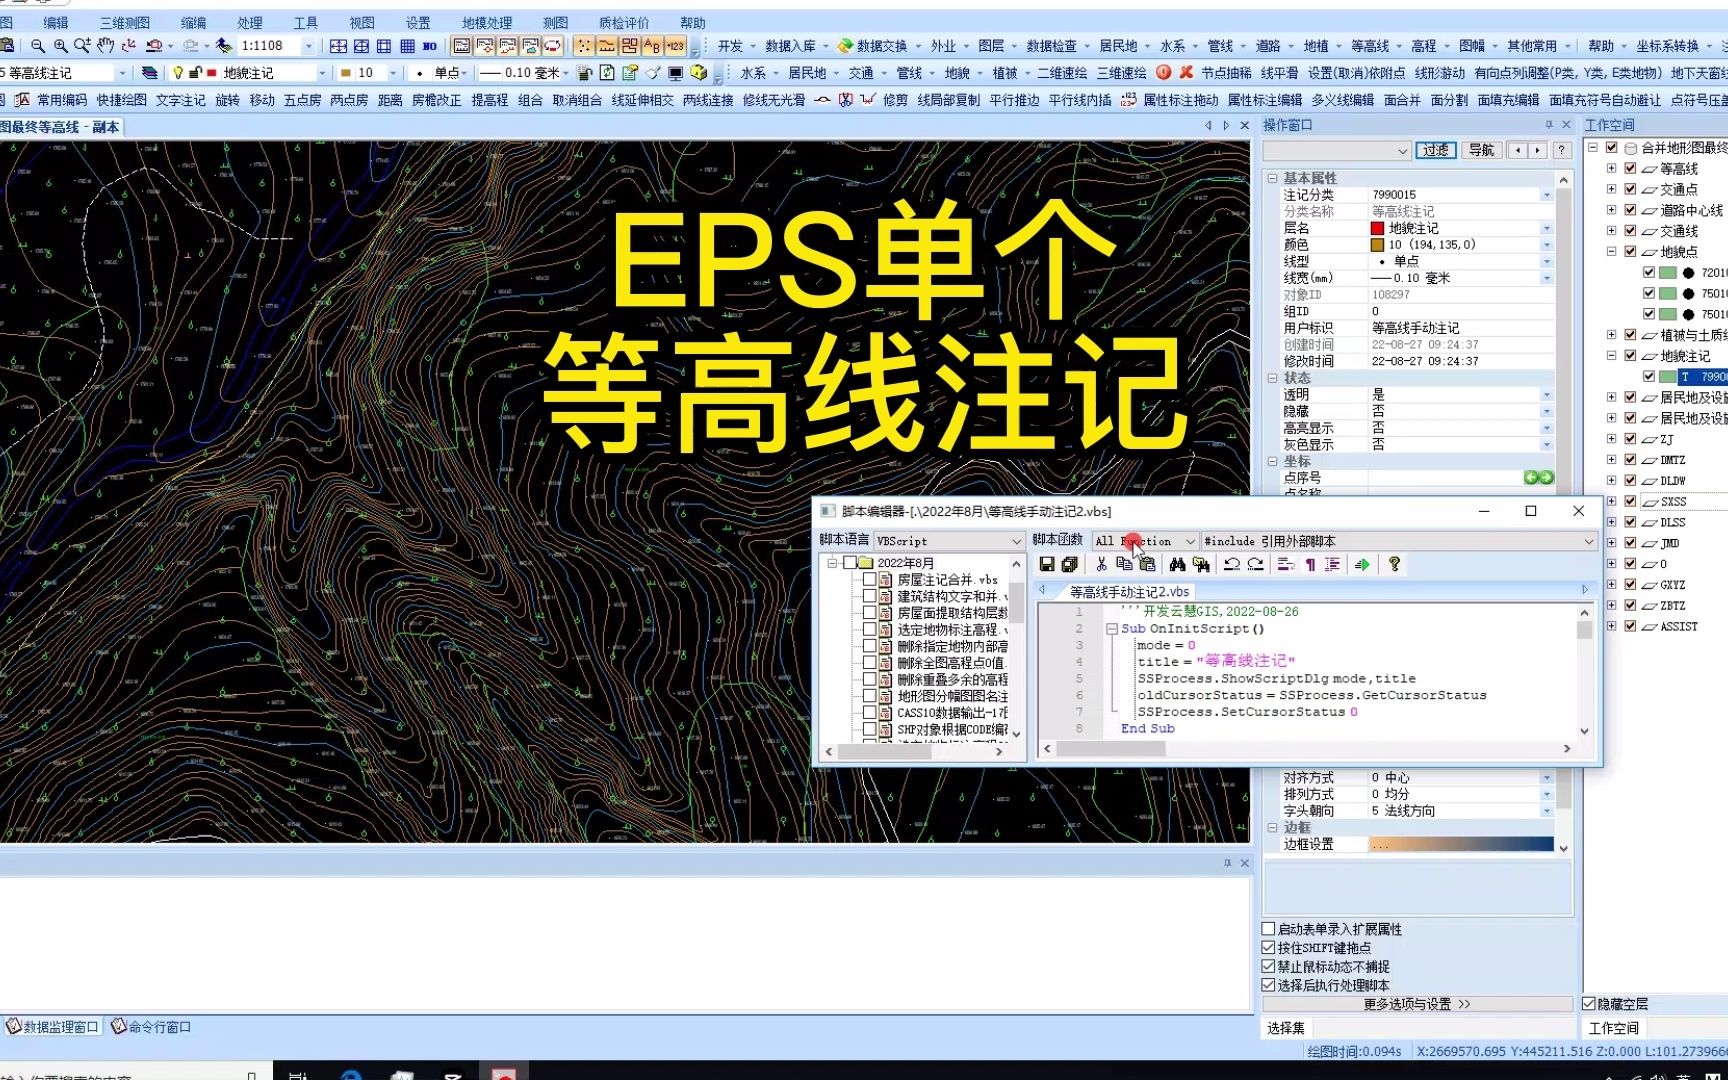Open the 处理 menu in the menu bar
The width and height of the screenshot is (1728, 1080).
tap(249, 22)
